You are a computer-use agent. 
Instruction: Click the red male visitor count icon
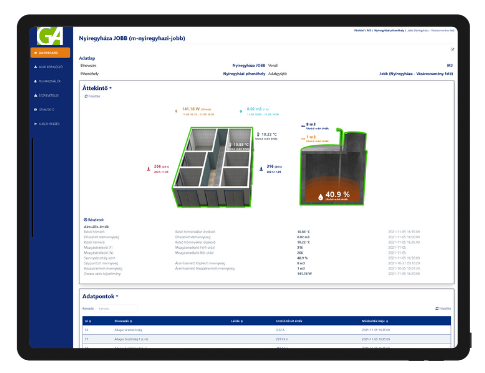click(x=149, y=169)
